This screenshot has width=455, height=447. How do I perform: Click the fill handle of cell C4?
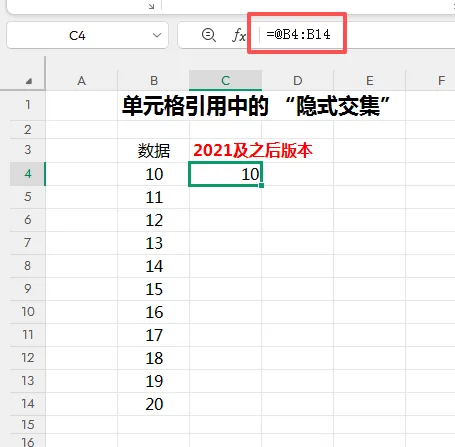click(x=261, y=185)
